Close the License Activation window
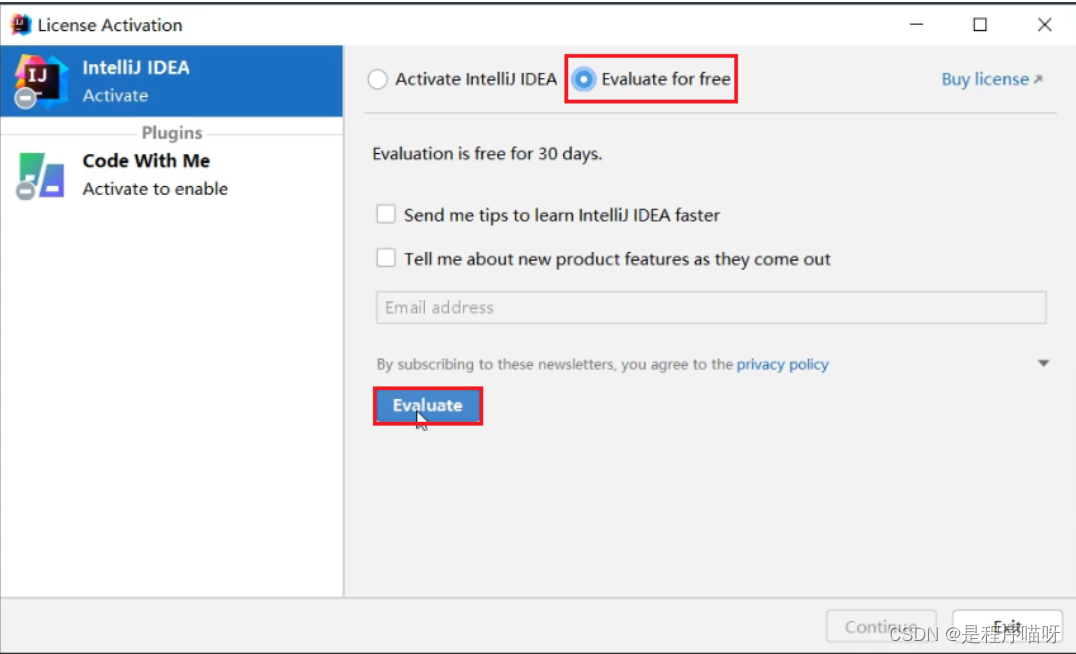 [1044, 25]
